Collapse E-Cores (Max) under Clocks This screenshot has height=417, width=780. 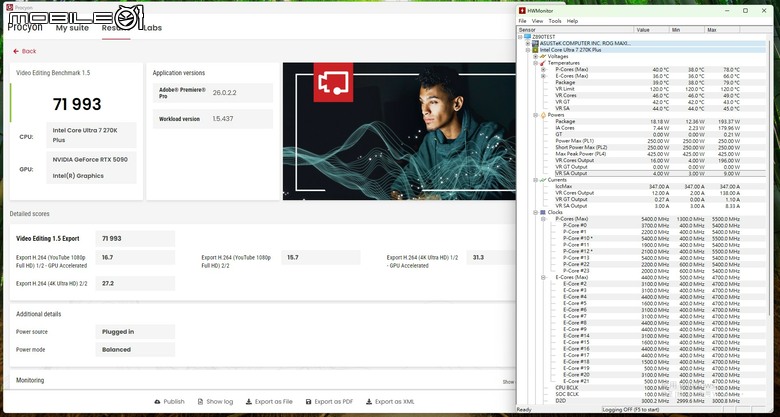click(x=543, y=277)
